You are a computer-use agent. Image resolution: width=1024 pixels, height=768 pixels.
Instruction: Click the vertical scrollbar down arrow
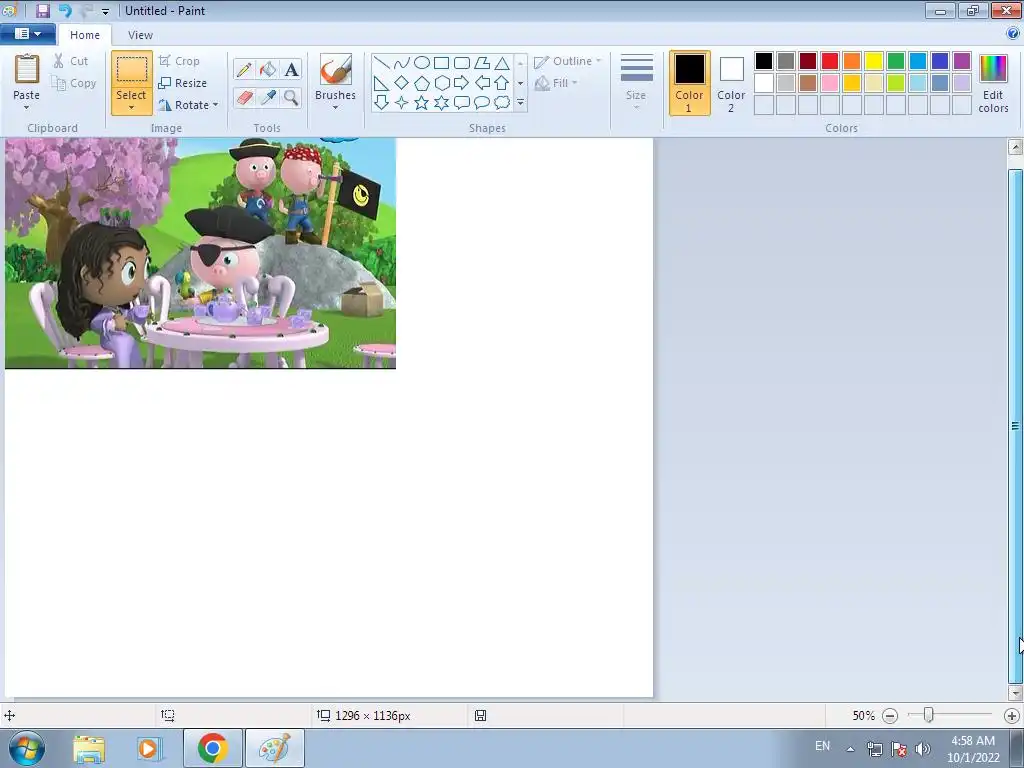click(1015, 692)
